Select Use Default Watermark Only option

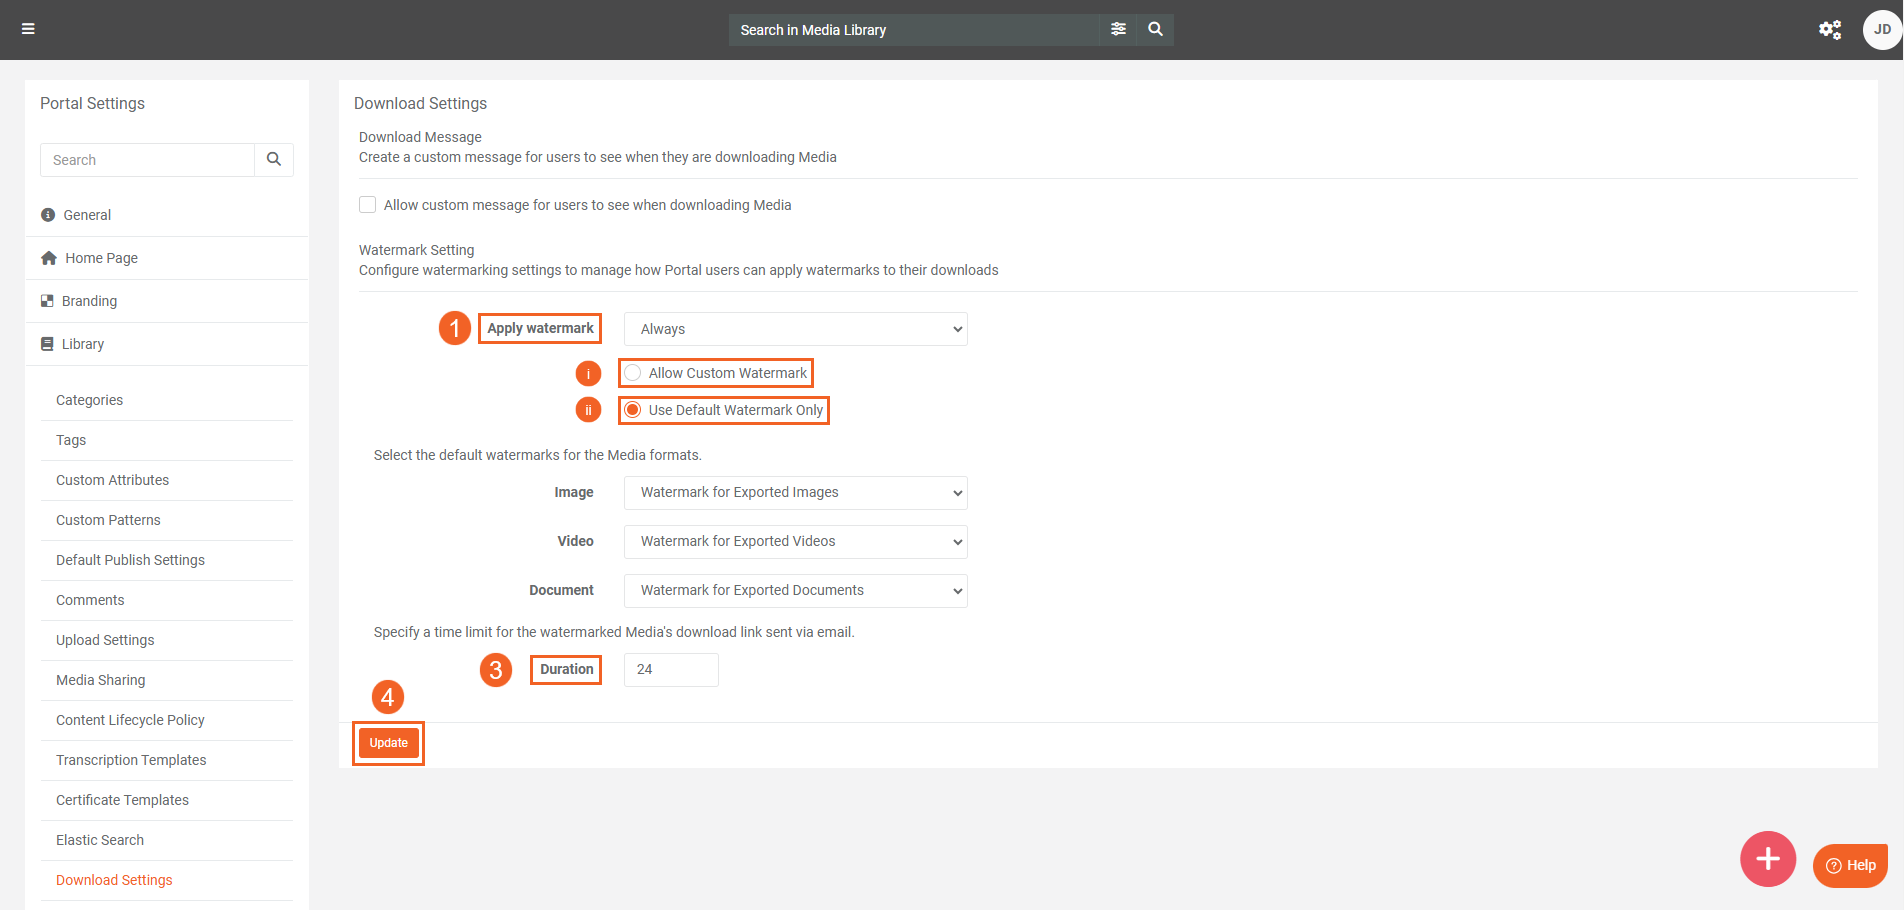633,410
